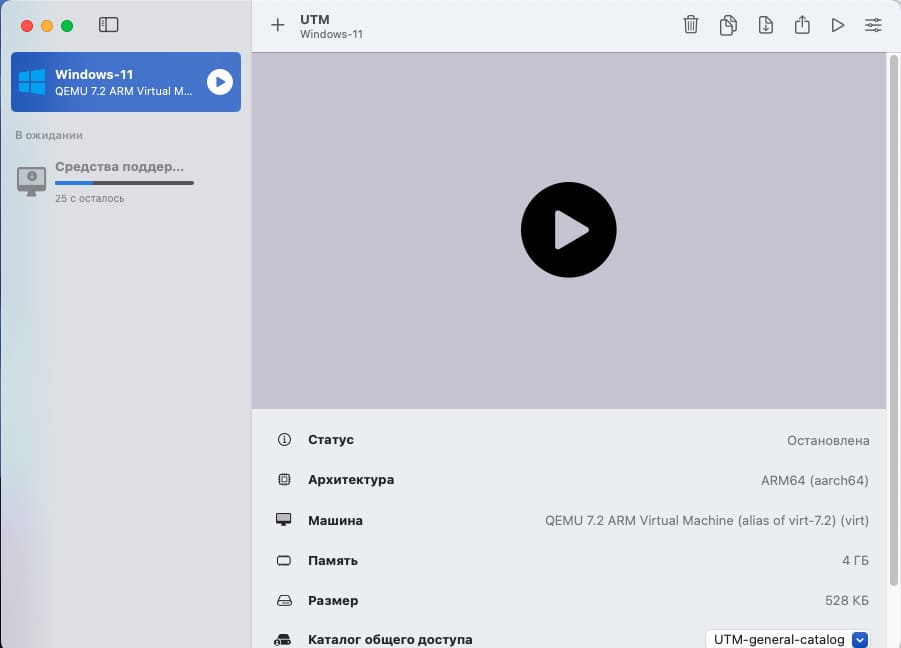Start the VM from toolbar play icon
901x648 pixels.
coord(838,25)
